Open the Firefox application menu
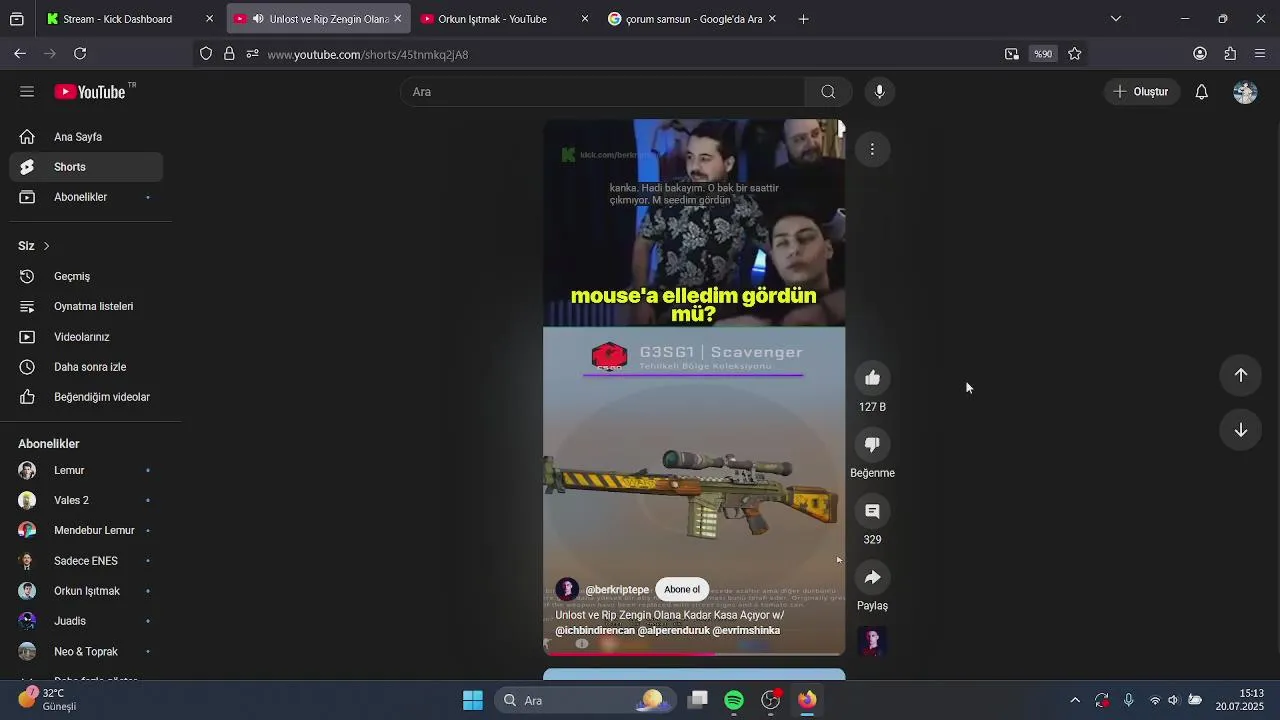 1260,54
